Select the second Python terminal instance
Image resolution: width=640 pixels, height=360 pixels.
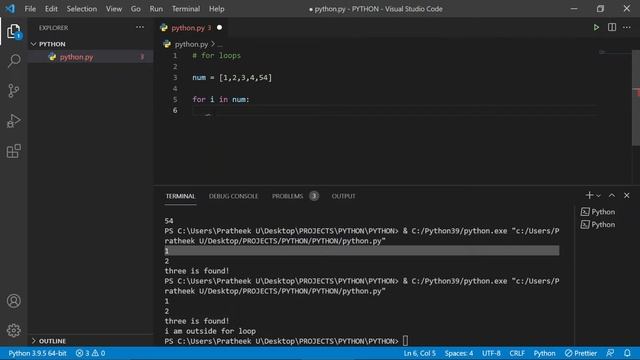click(598, 224)
